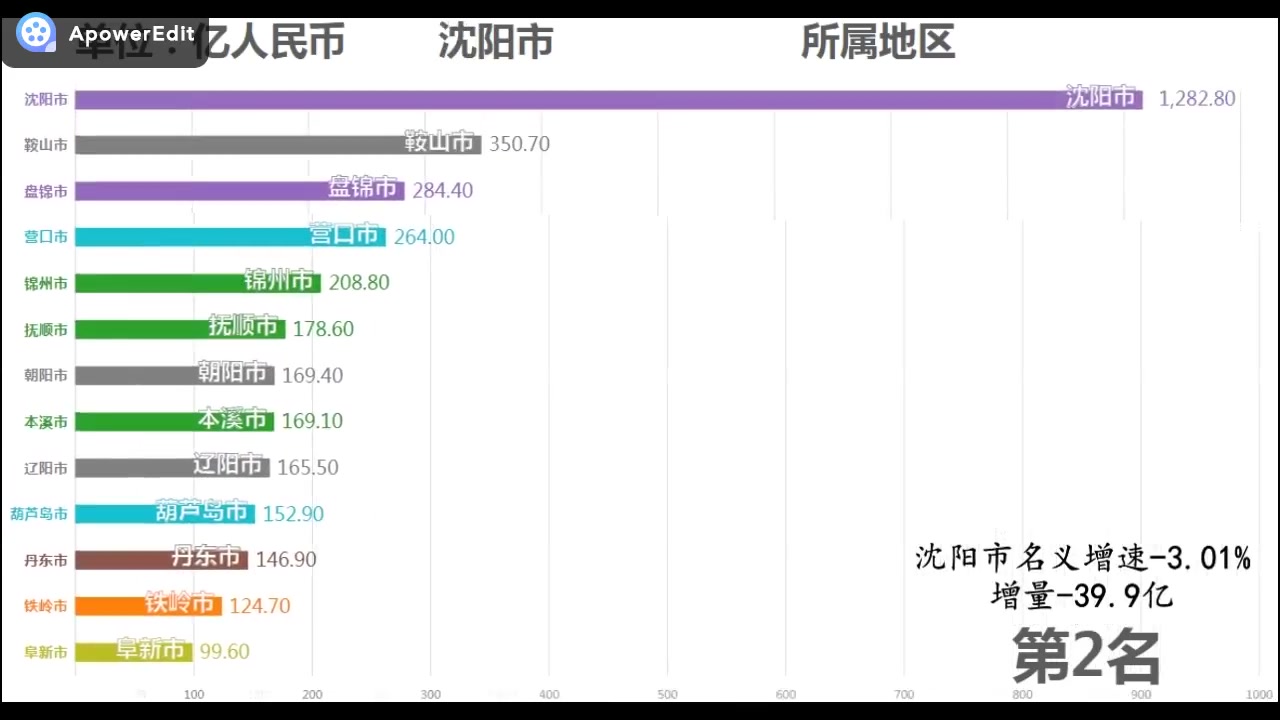The image size is (1280, 720).
Task: Select the olive 阜新市 bar
Action: [x=134, y=652]
